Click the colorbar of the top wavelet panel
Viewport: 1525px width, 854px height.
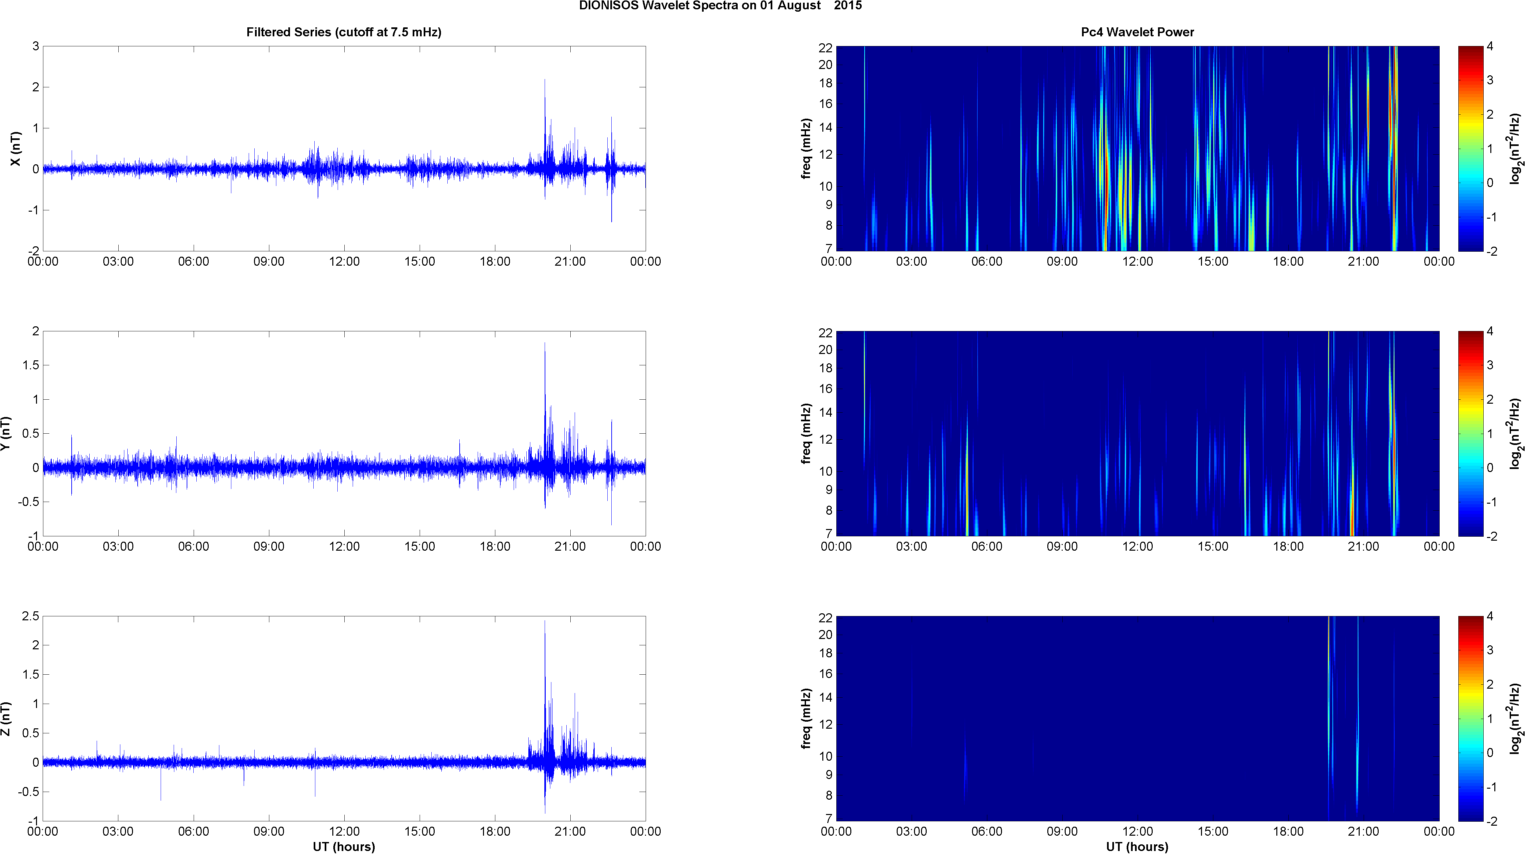(1470, 149)
